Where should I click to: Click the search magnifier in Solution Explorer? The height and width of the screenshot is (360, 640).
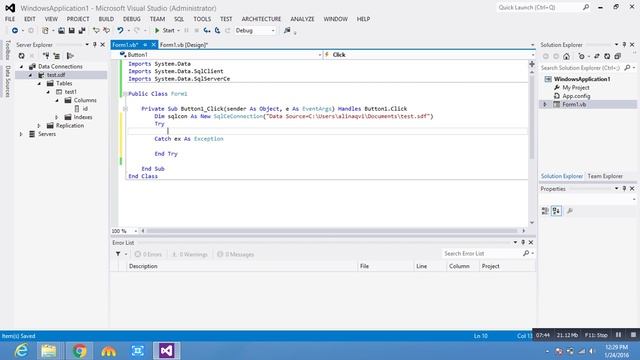[x=627, y=68]
